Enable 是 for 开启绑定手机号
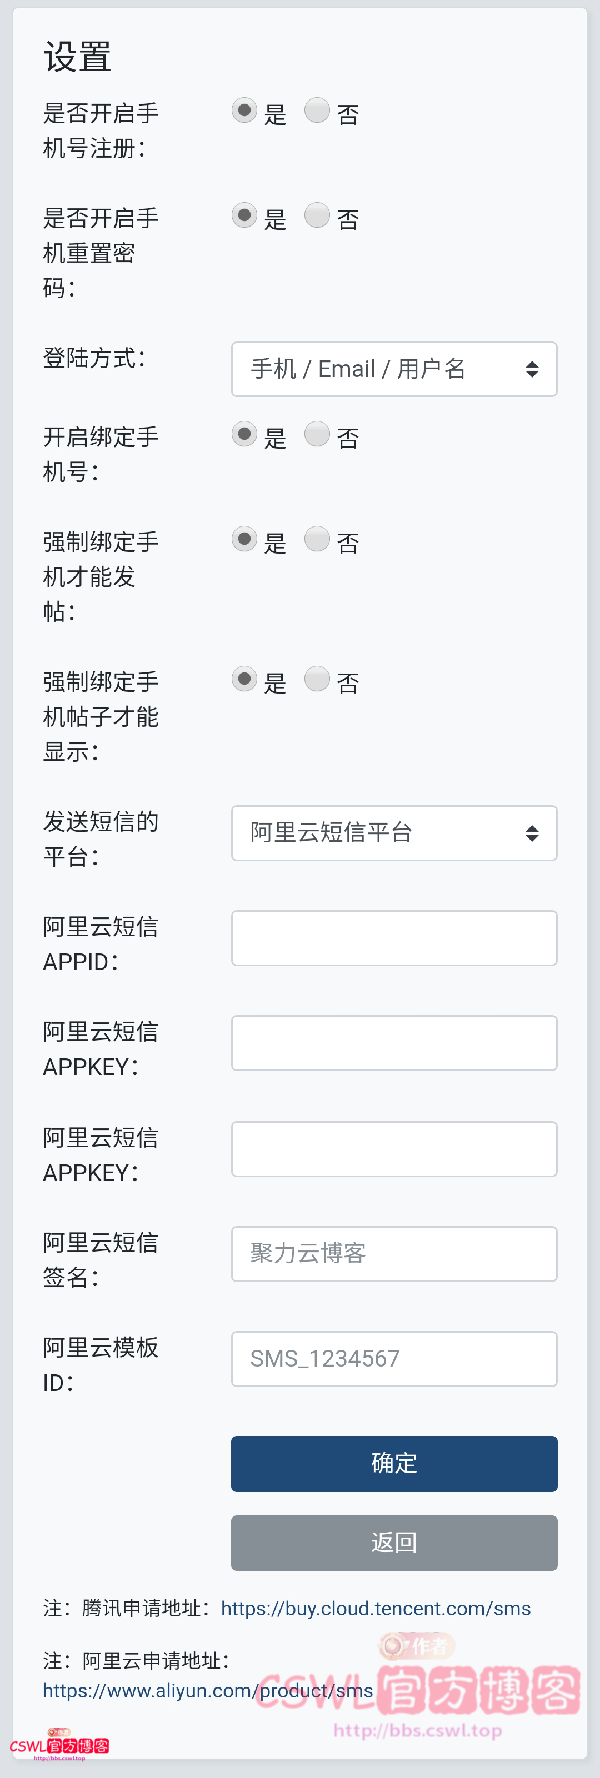Viewport: 600px width, 1778px height. 244,434
